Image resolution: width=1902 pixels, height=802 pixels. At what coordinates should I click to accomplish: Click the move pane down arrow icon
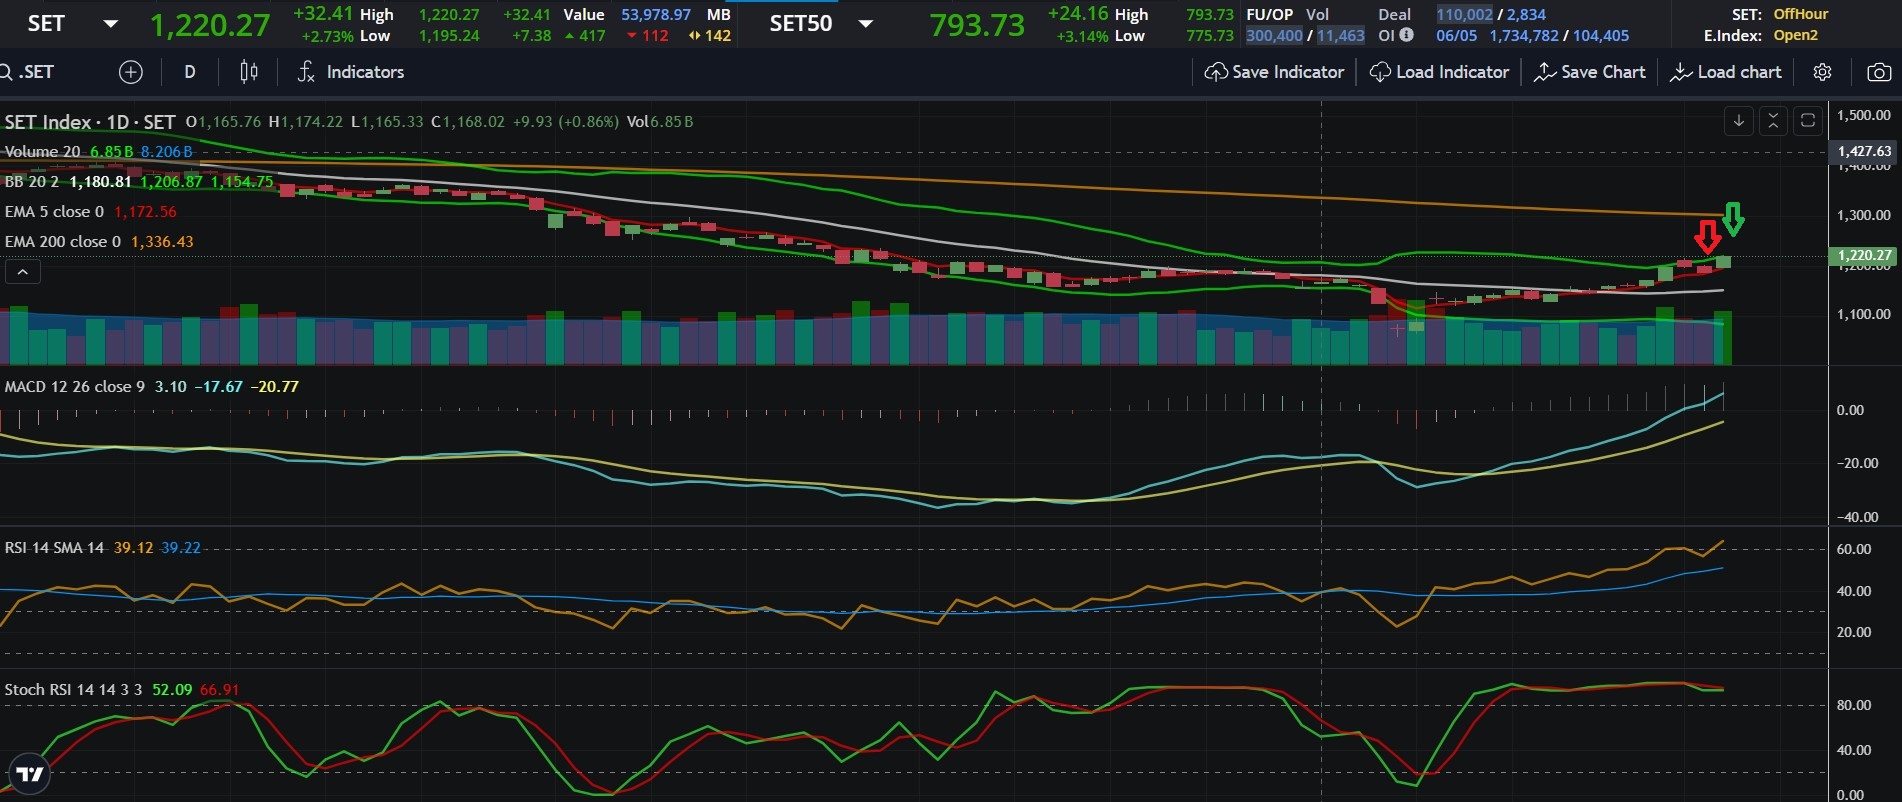click(1739, 121)
